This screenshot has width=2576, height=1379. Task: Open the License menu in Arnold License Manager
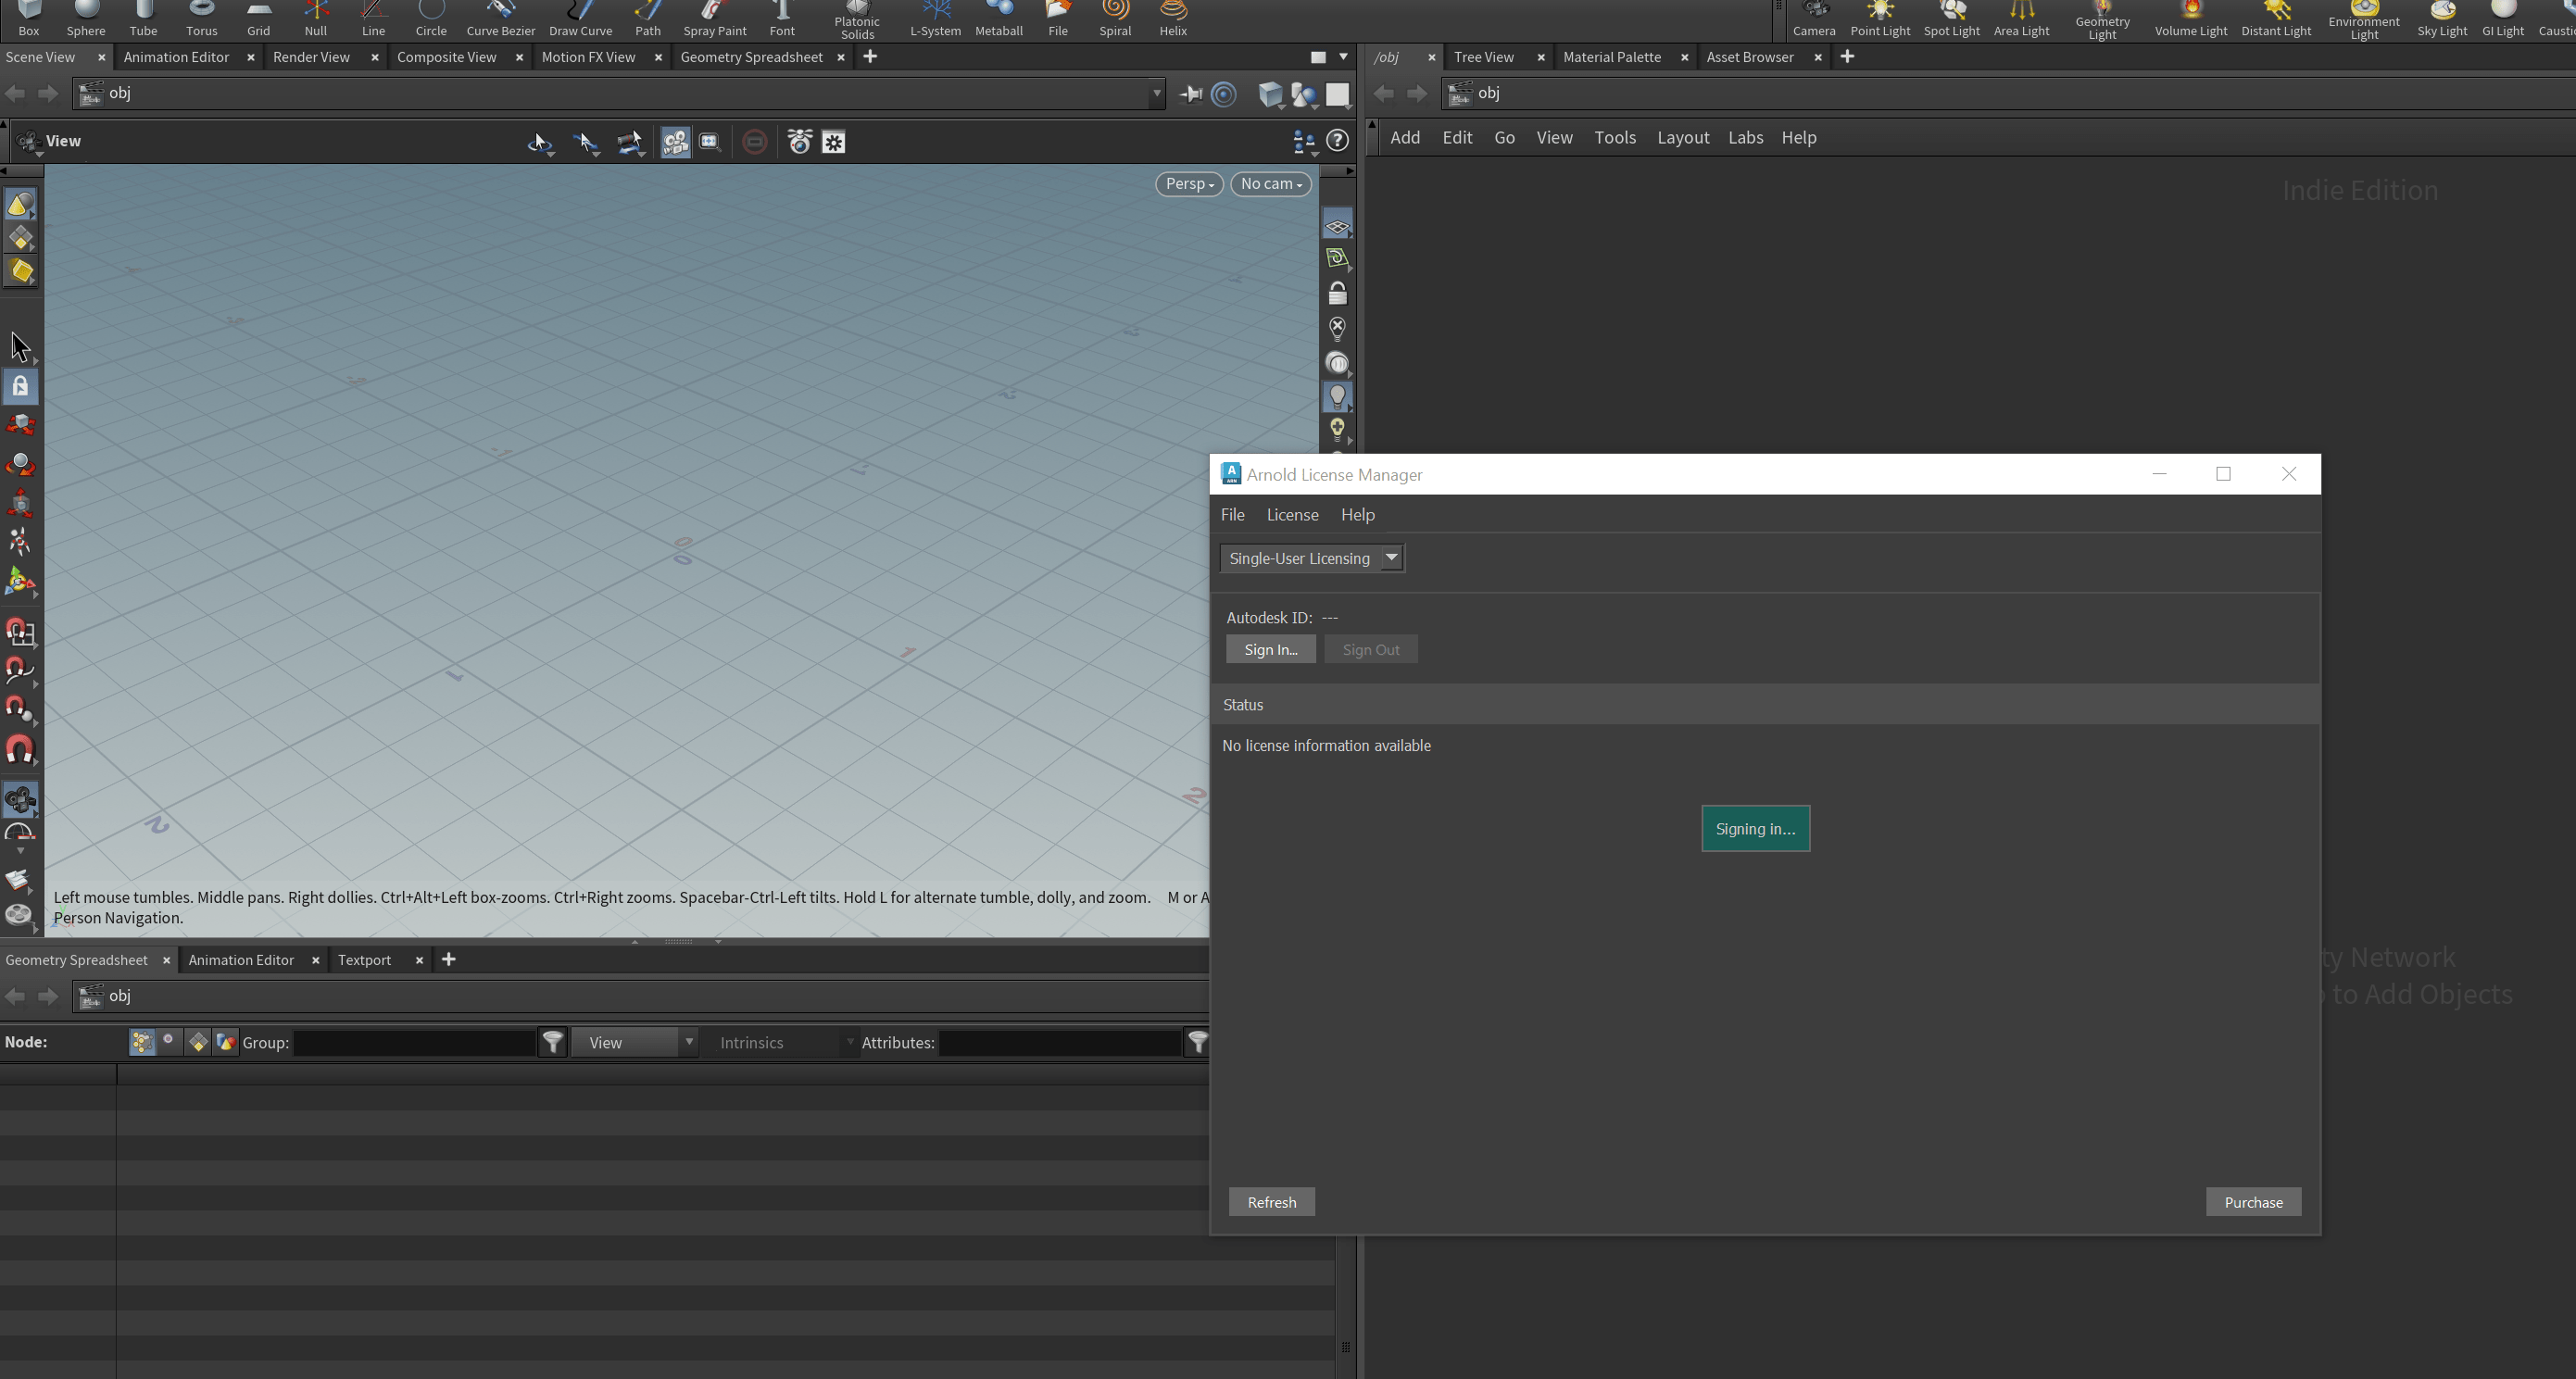point(1292,514)
